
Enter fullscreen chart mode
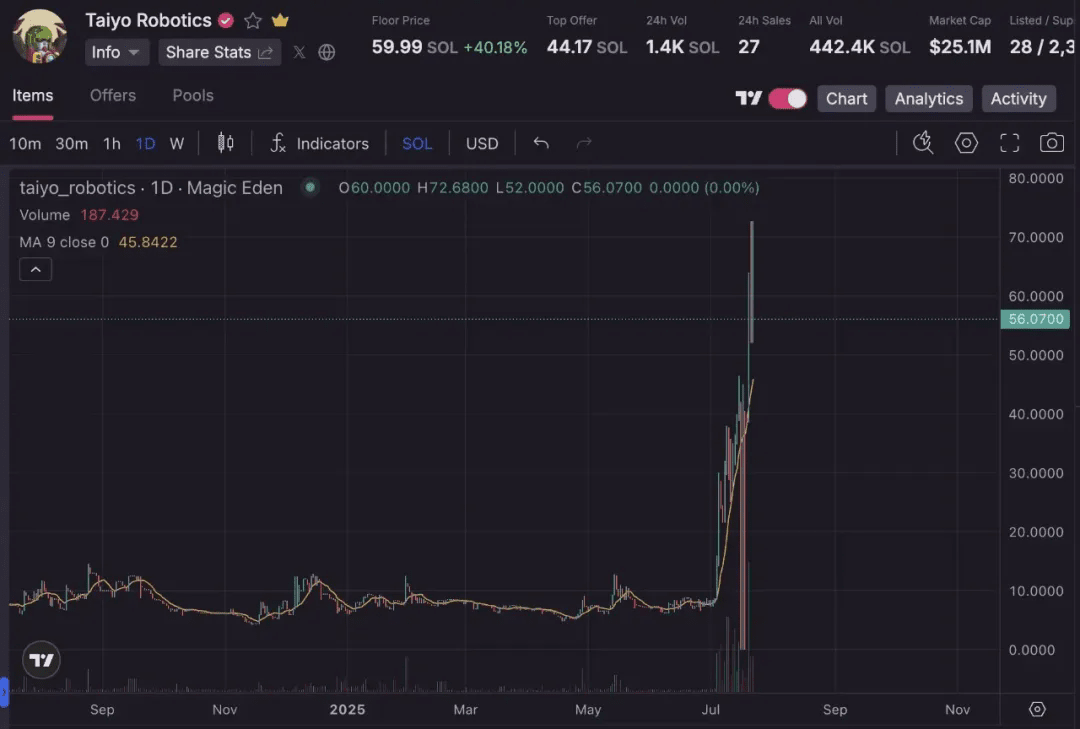click(1009, 143)
